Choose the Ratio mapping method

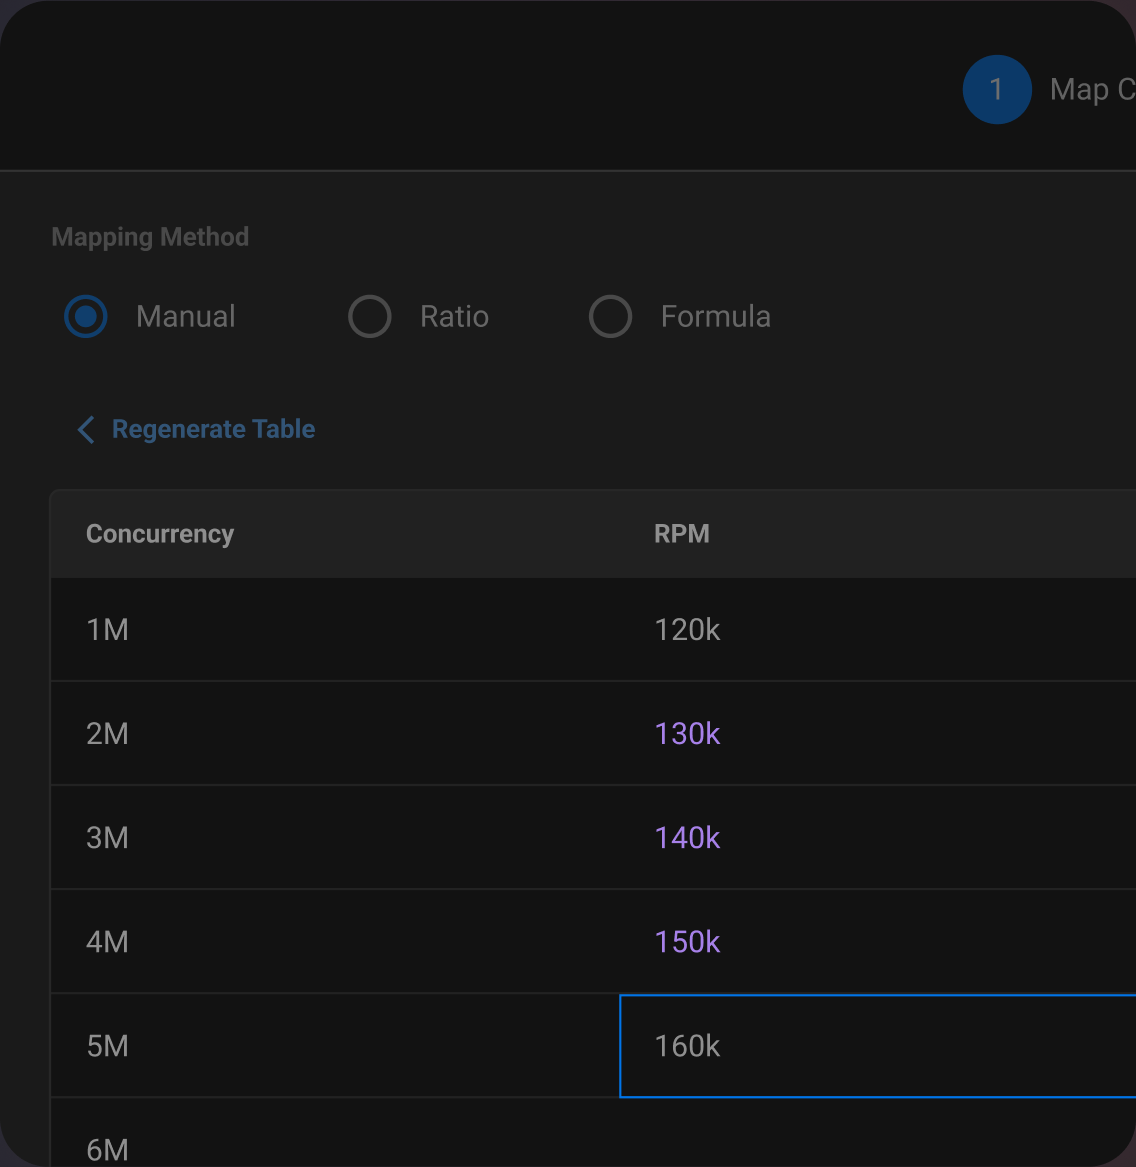click(370, 316)
